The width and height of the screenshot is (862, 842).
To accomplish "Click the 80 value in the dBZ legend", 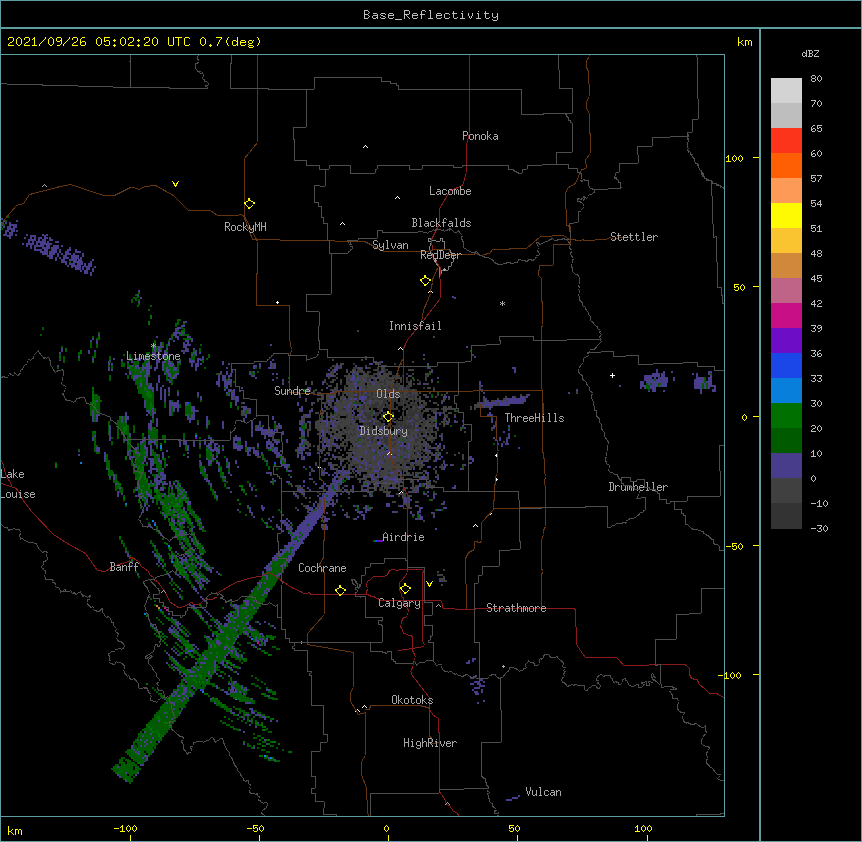I will 816,79.
